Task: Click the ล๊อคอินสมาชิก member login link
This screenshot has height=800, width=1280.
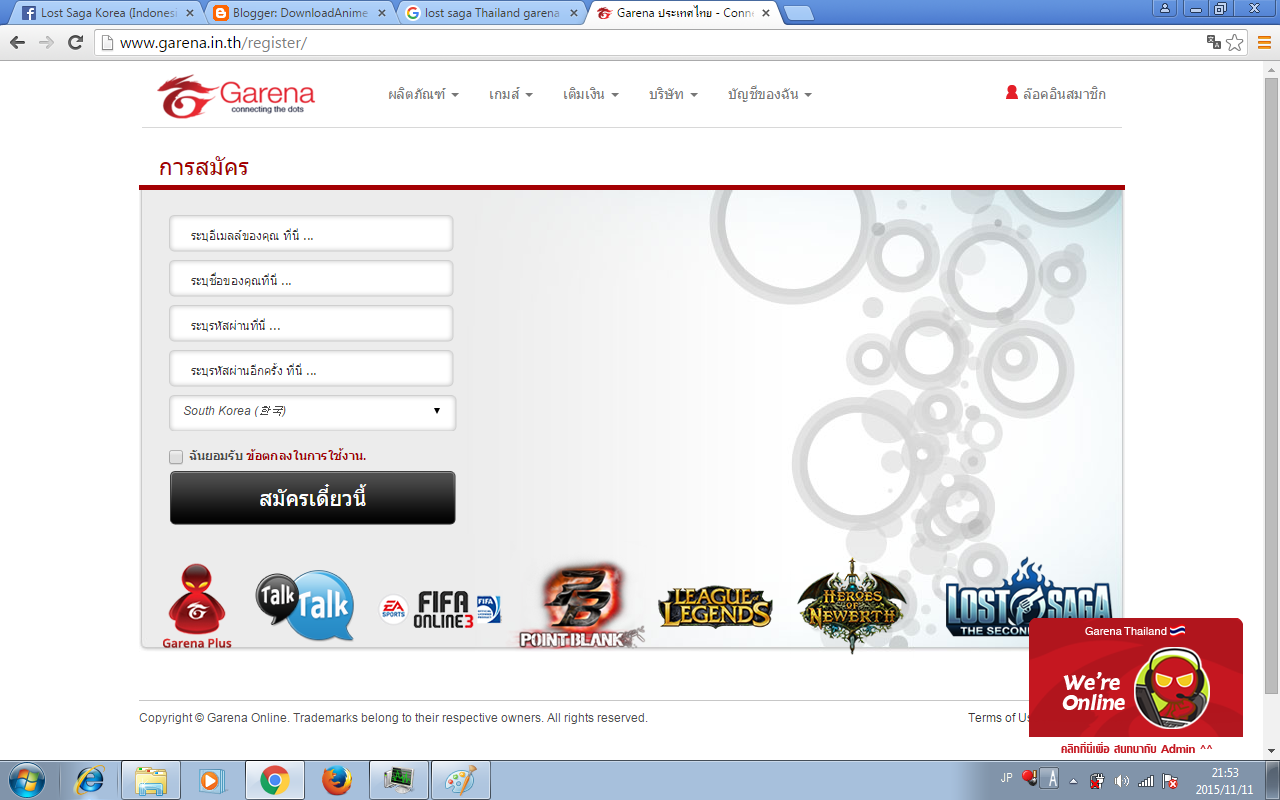Action: 1064,94
